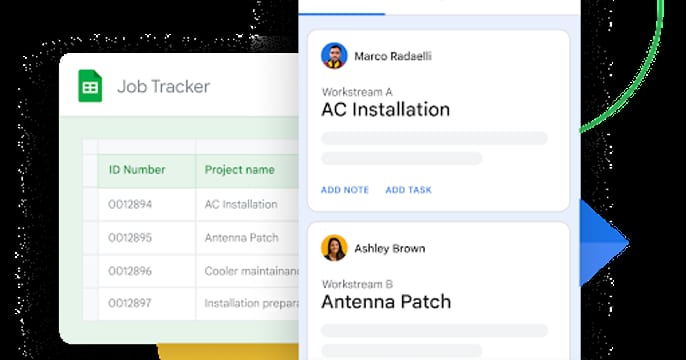Click ADD TASK on AC Installation card
Image resolution: width=686 pixels, height=360 pixels.
409,190
